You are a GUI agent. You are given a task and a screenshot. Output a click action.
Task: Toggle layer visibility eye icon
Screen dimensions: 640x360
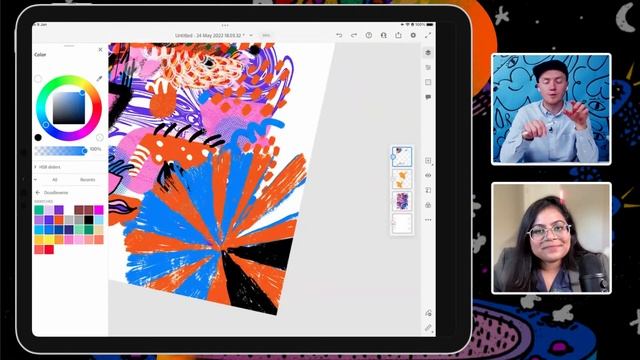tap(428, 175)
